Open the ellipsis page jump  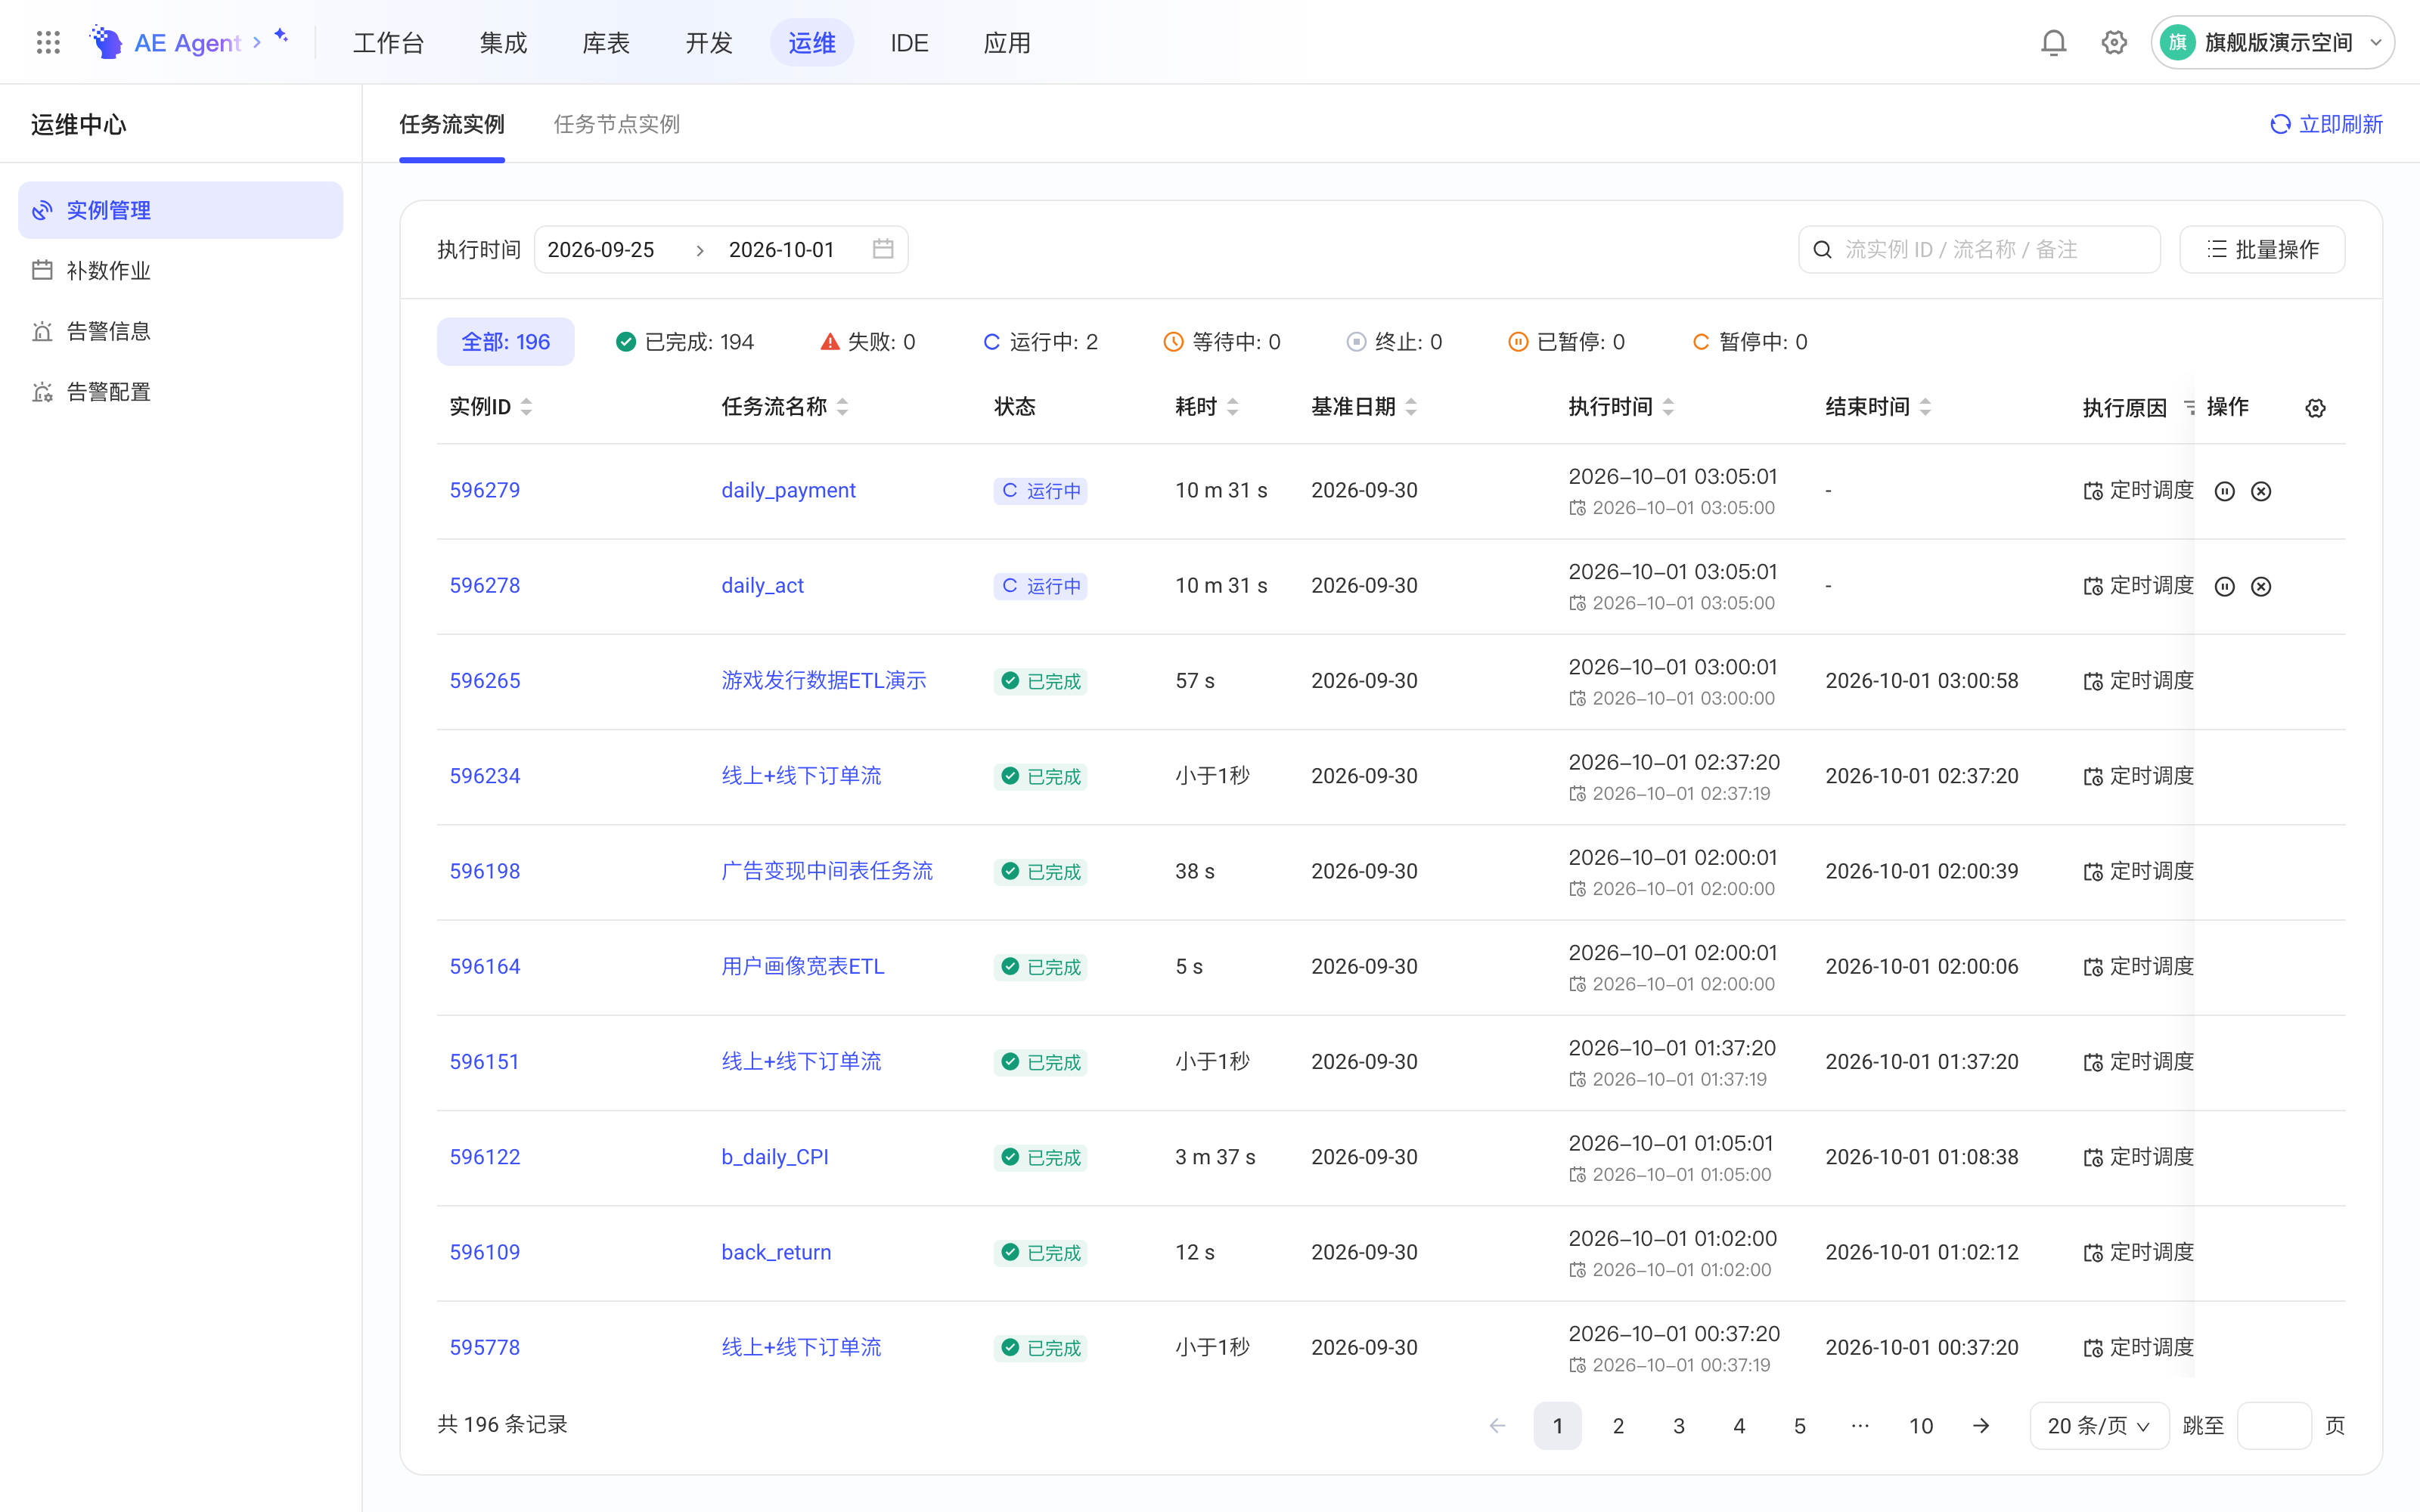(1860, 1425)
